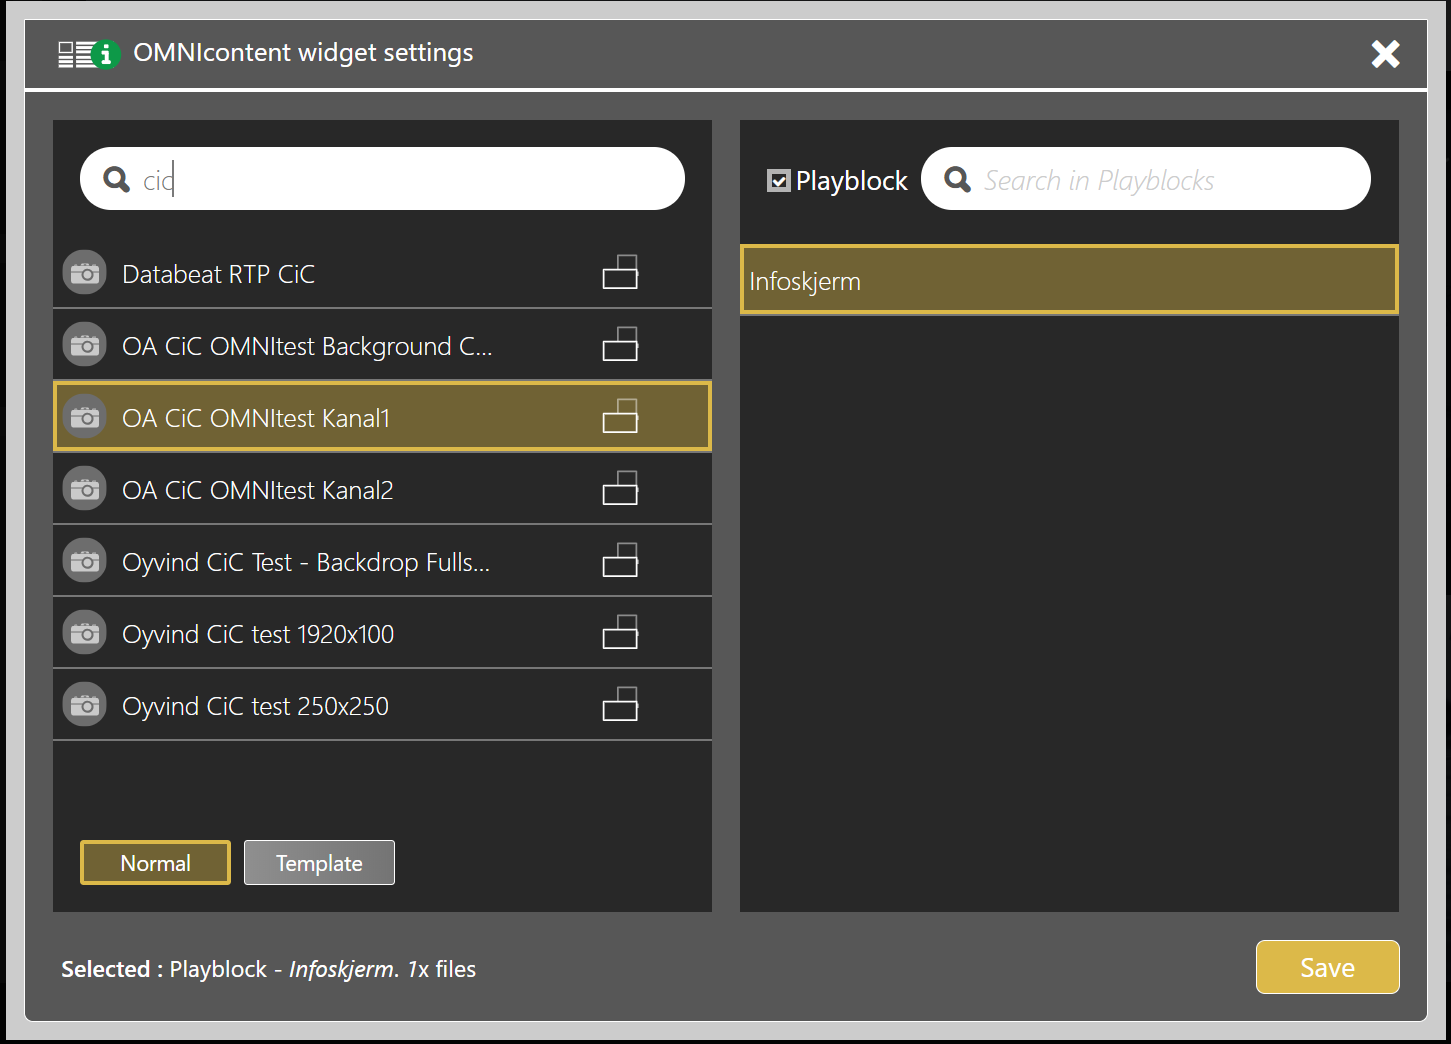This screenshot has width=1451, height=1044.
Task: Focus the channel search field containing cic
Action: tap(382, 179)
